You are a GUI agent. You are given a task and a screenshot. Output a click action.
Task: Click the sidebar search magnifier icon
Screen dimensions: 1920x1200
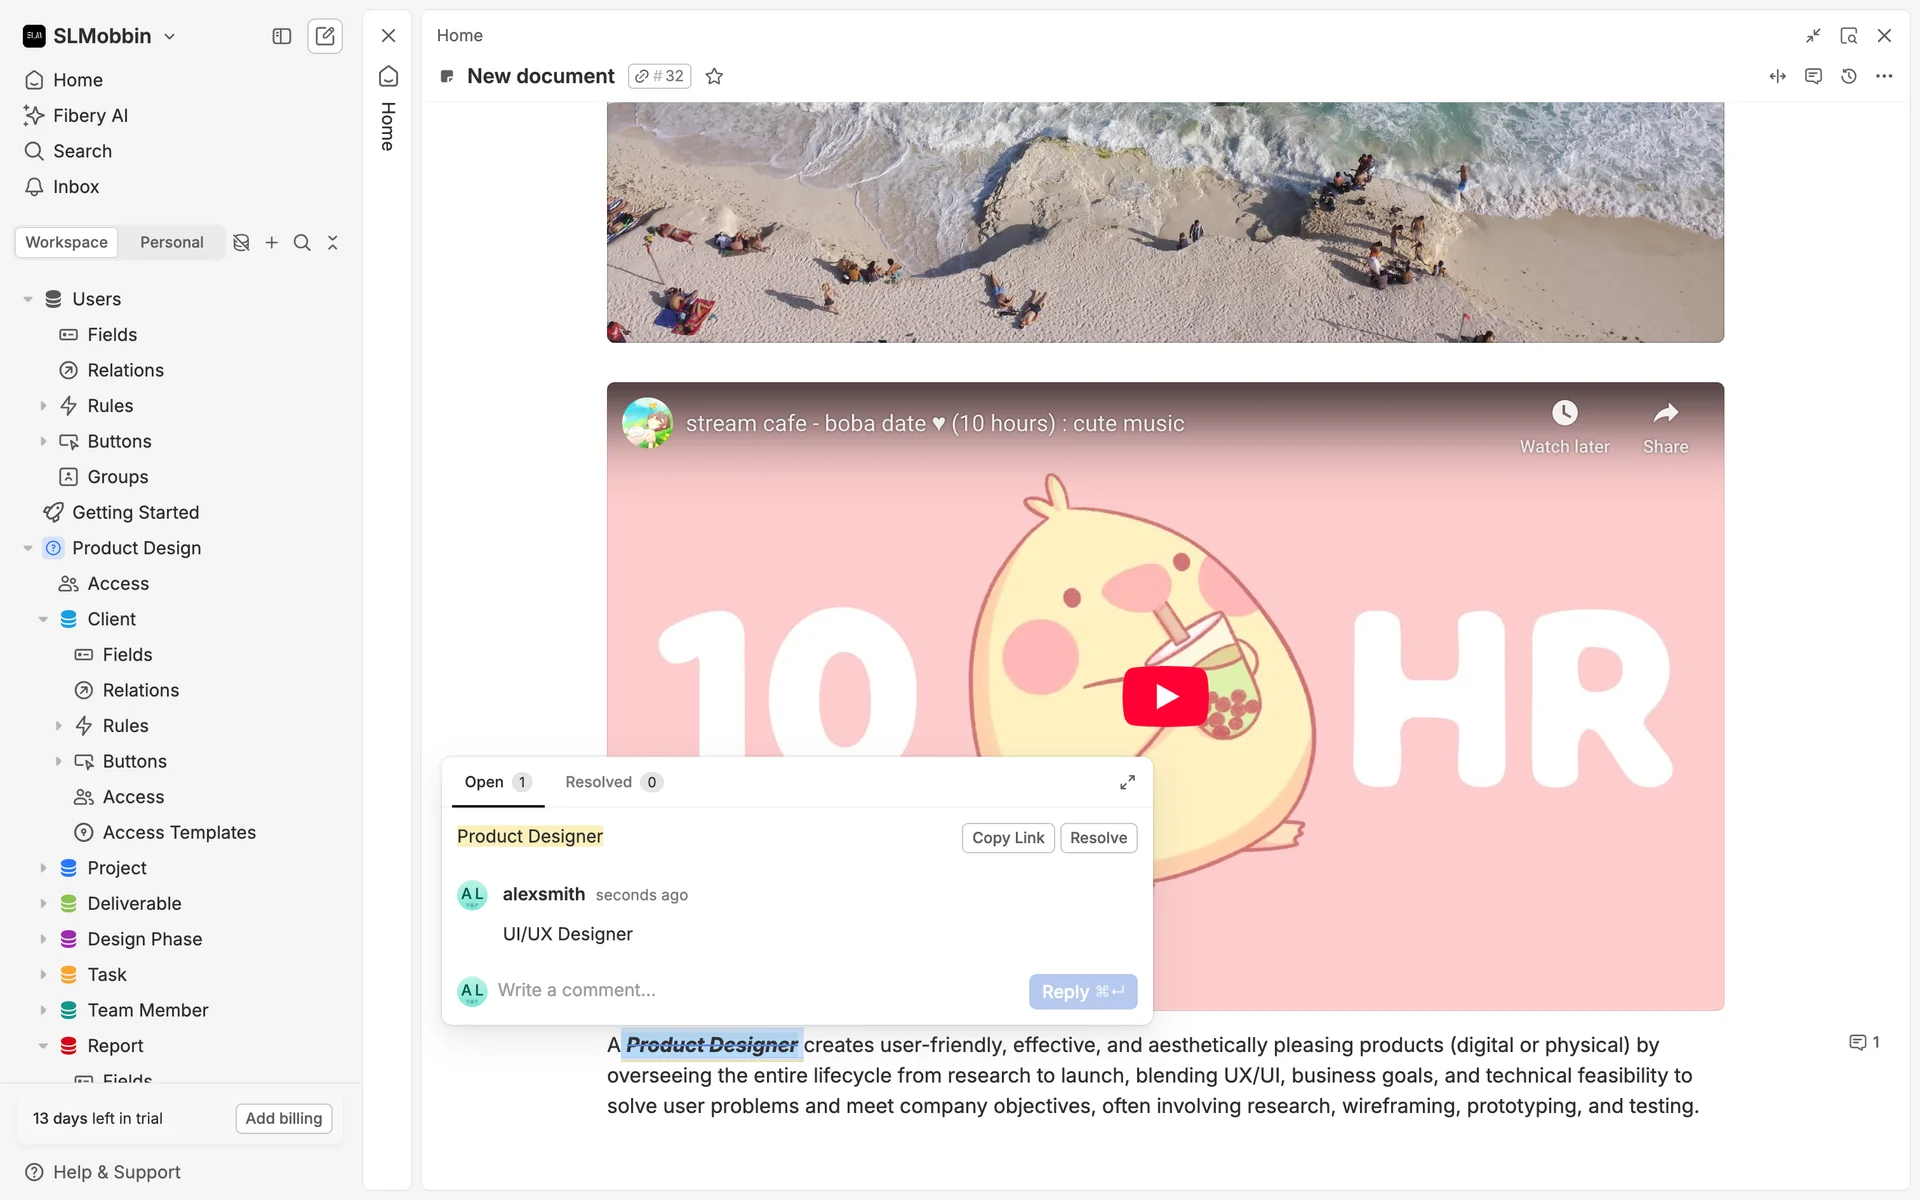coord(302,243)
